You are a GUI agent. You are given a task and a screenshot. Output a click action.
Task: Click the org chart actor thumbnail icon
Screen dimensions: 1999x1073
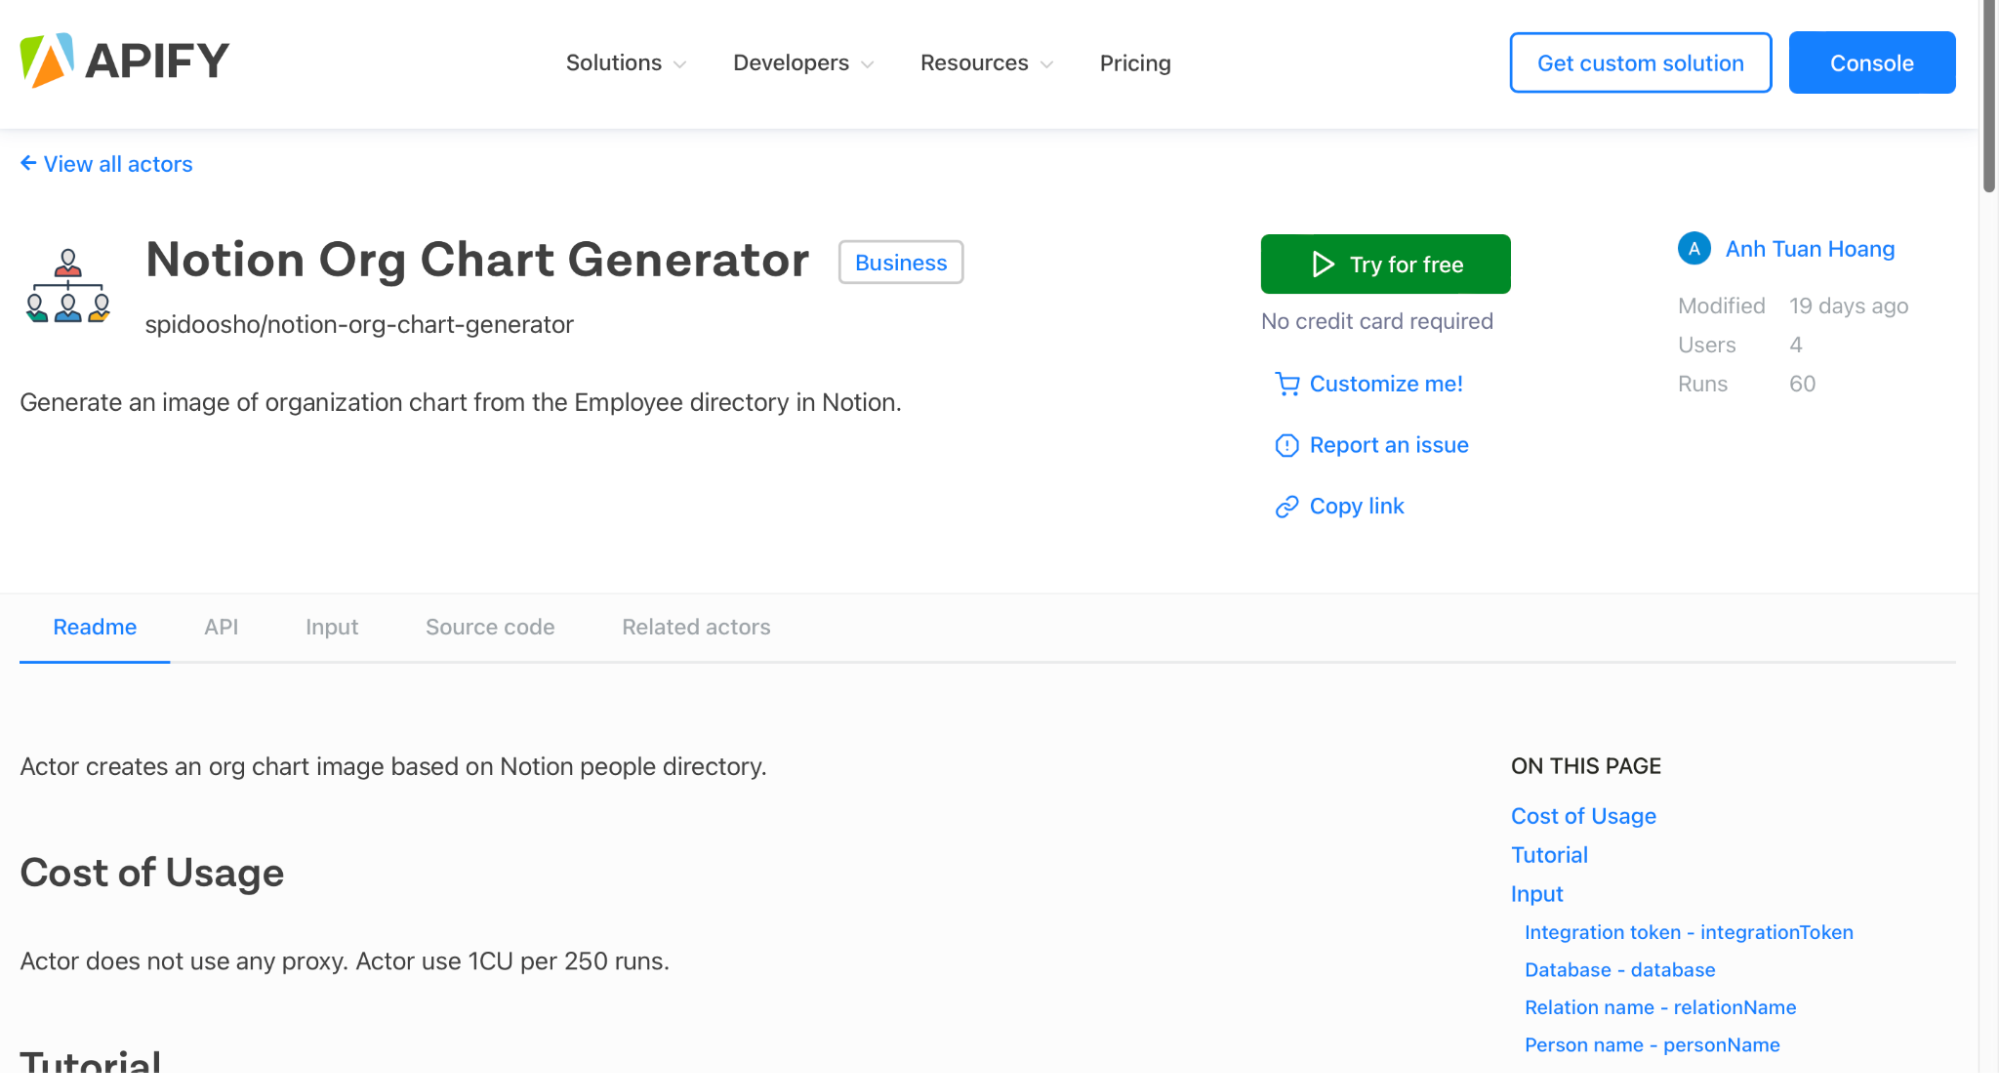point(67,287)
